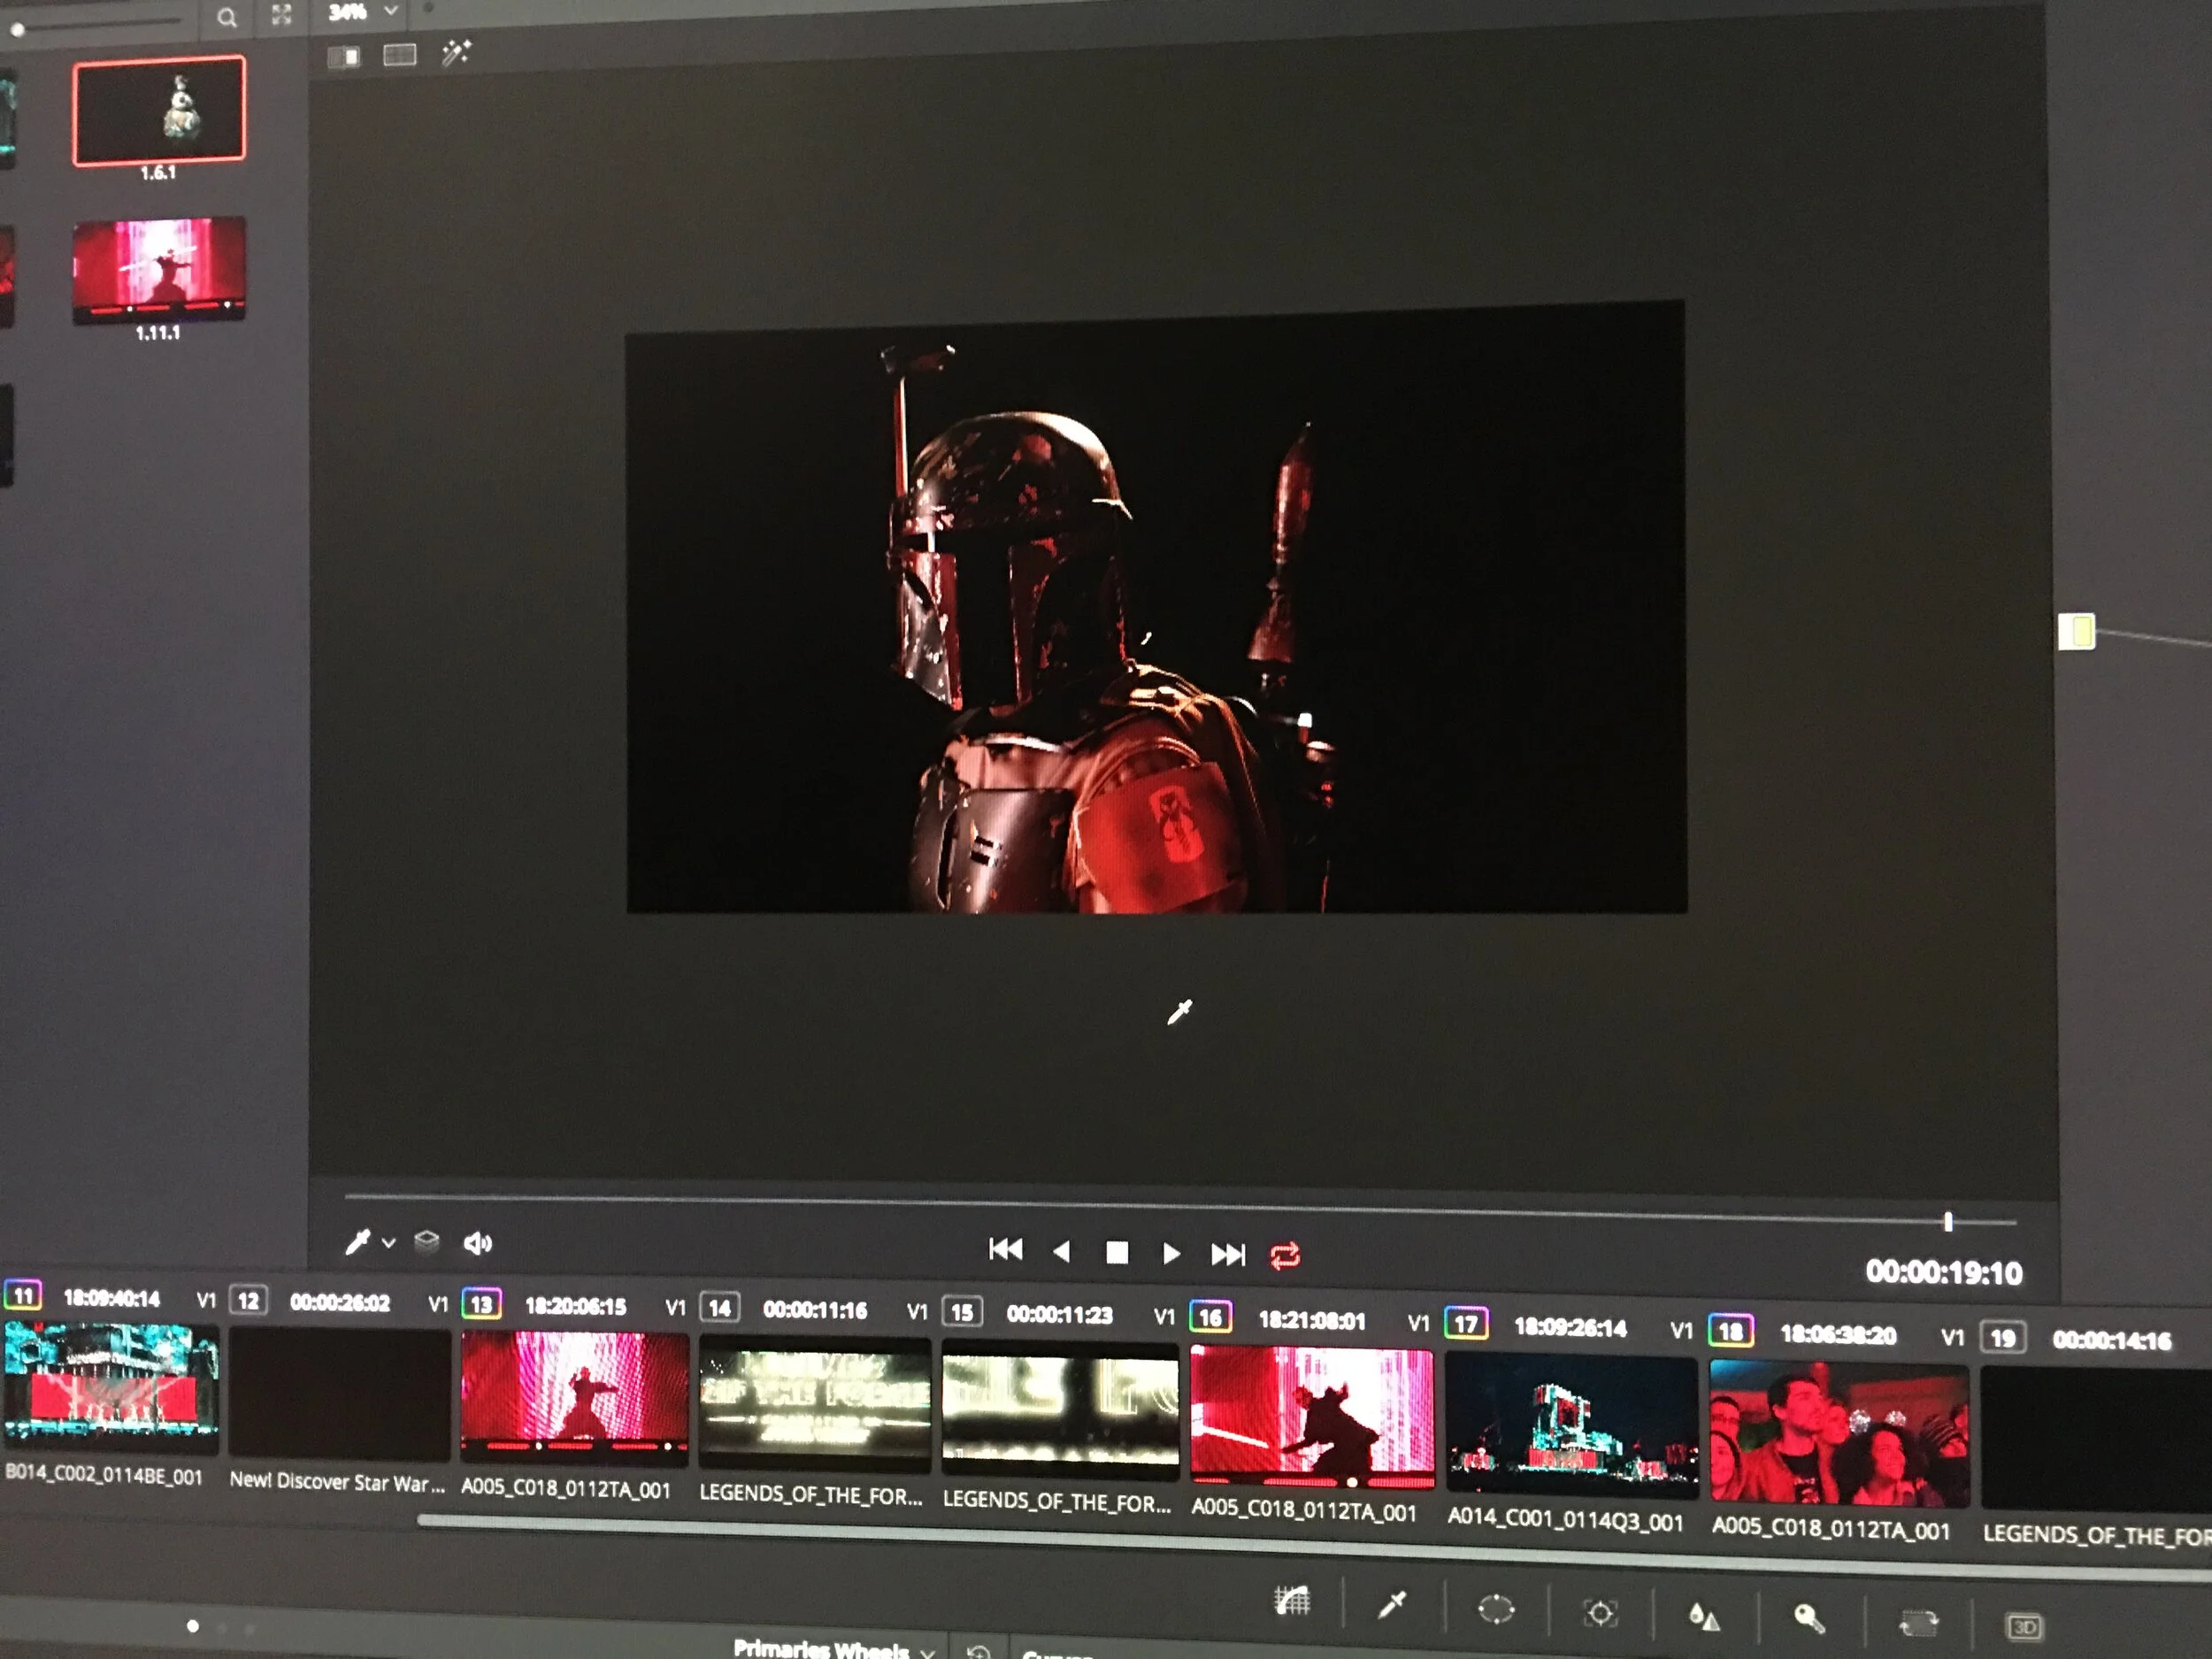Select clip 16 thumbnail in timeline
Image resolution: width=2212 pixels, height=1659 pixels.
click(1311, 1414)
